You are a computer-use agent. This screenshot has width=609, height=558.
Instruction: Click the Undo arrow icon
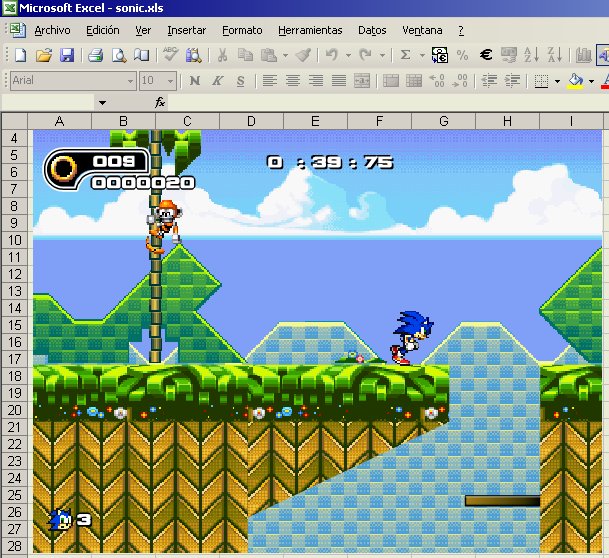click(332, 55)
